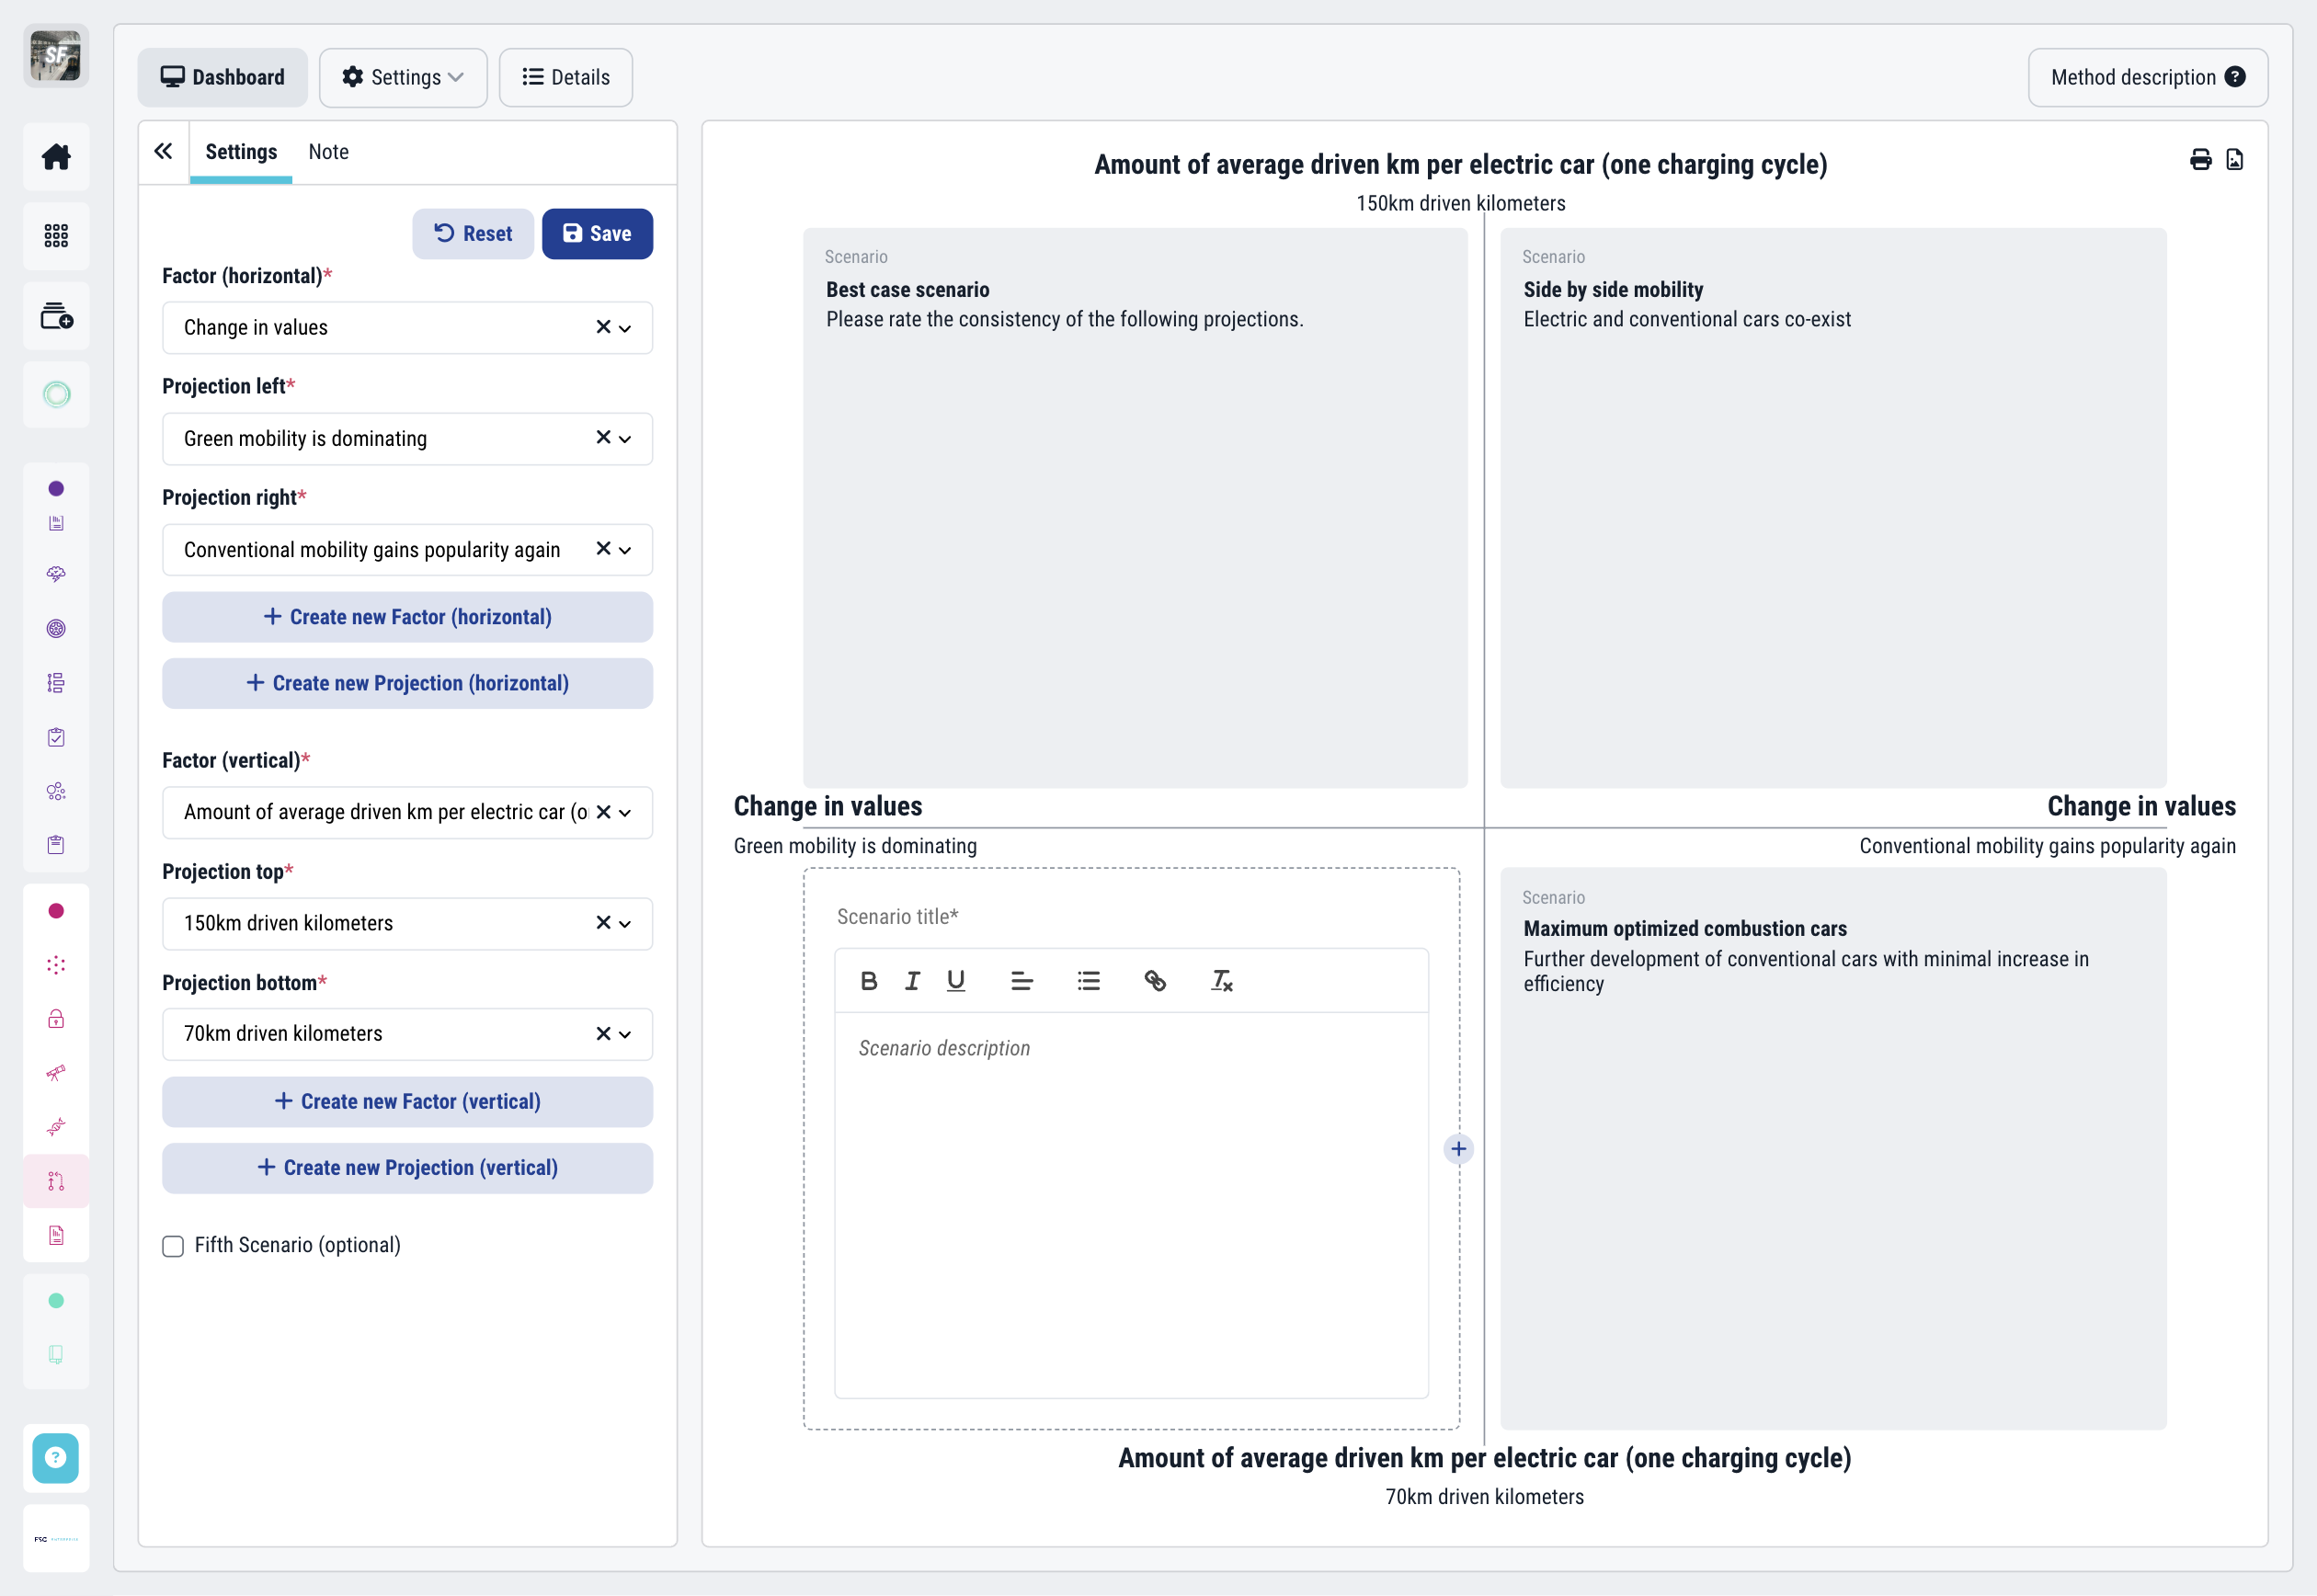This screenshot has height=1596, width=2317.
Task: Apply underline formatting in editor
Action: click(x=955, y=981)
